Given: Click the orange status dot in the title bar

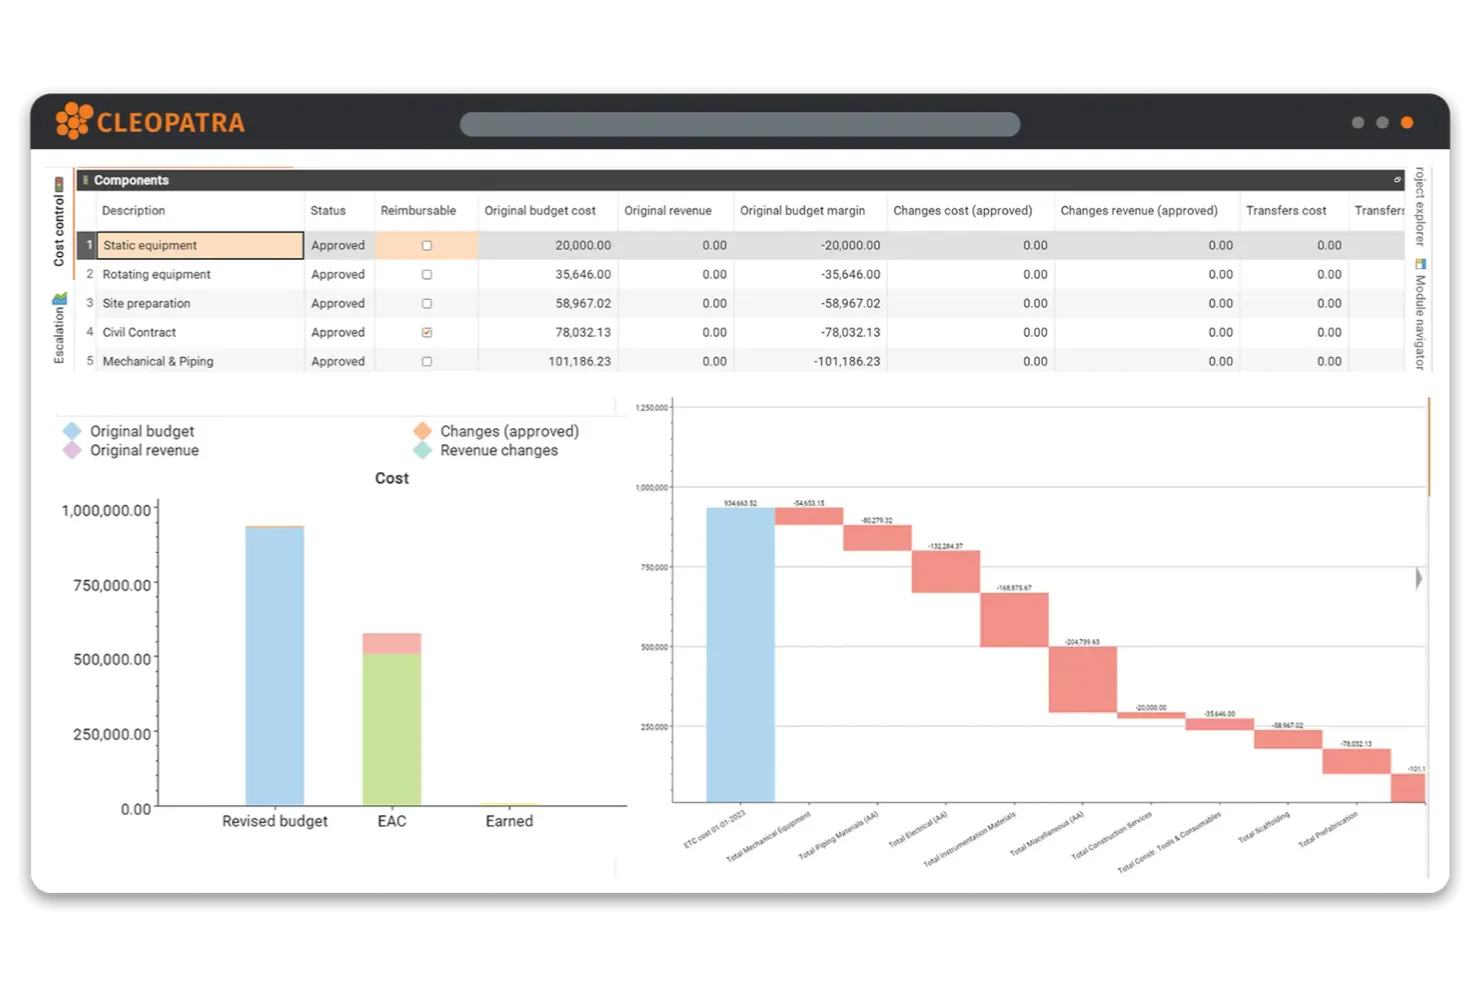Looking at the screenshot, I should [x=1406, y=122].
